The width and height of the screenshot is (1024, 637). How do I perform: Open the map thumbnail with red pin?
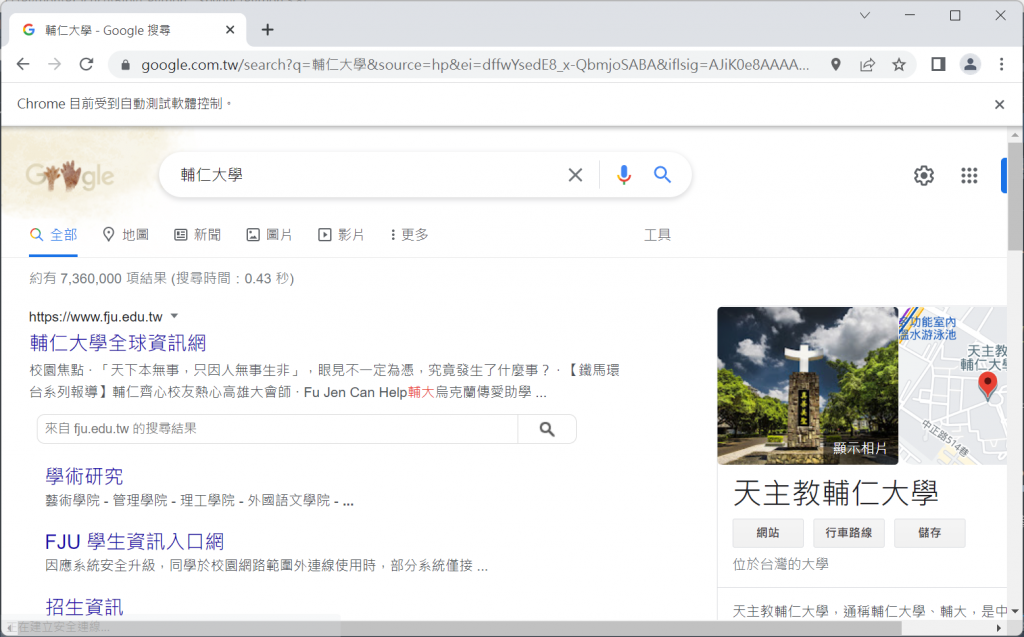953,385
